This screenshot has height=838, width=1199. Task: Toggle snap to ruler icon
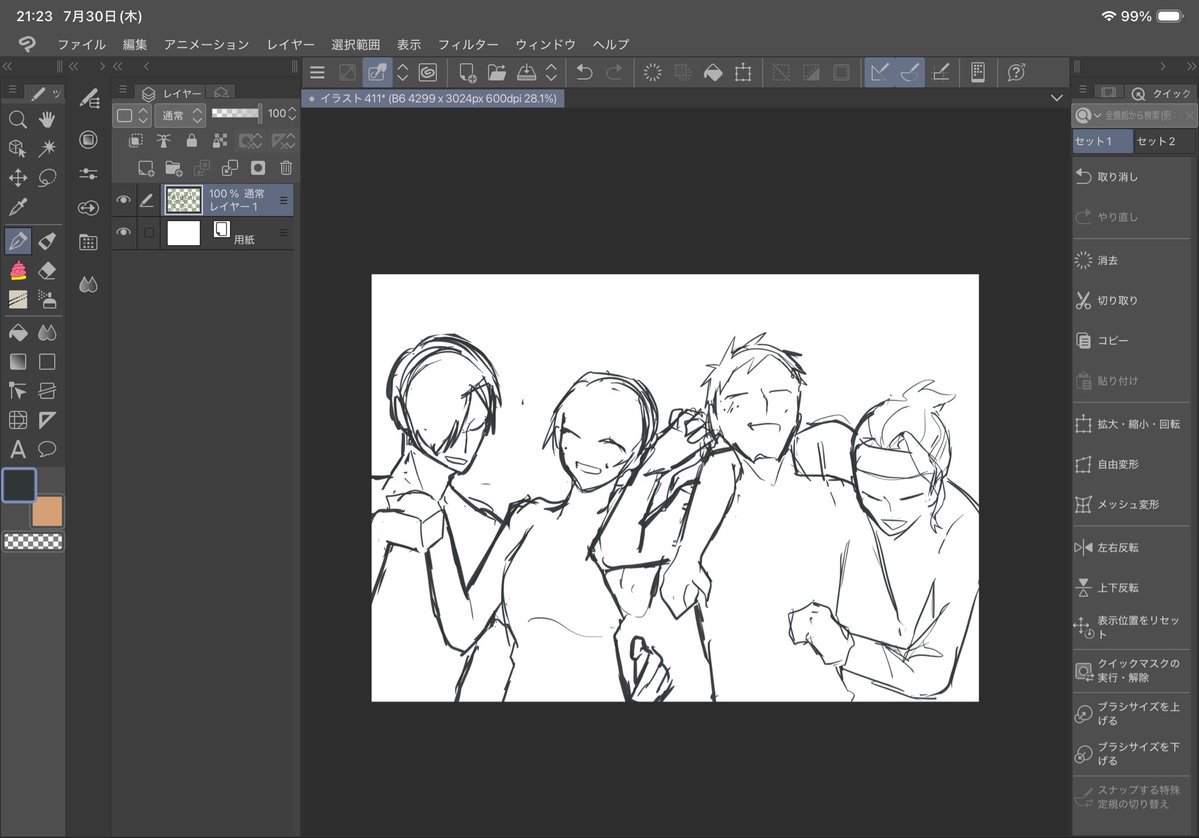[880, 73]
